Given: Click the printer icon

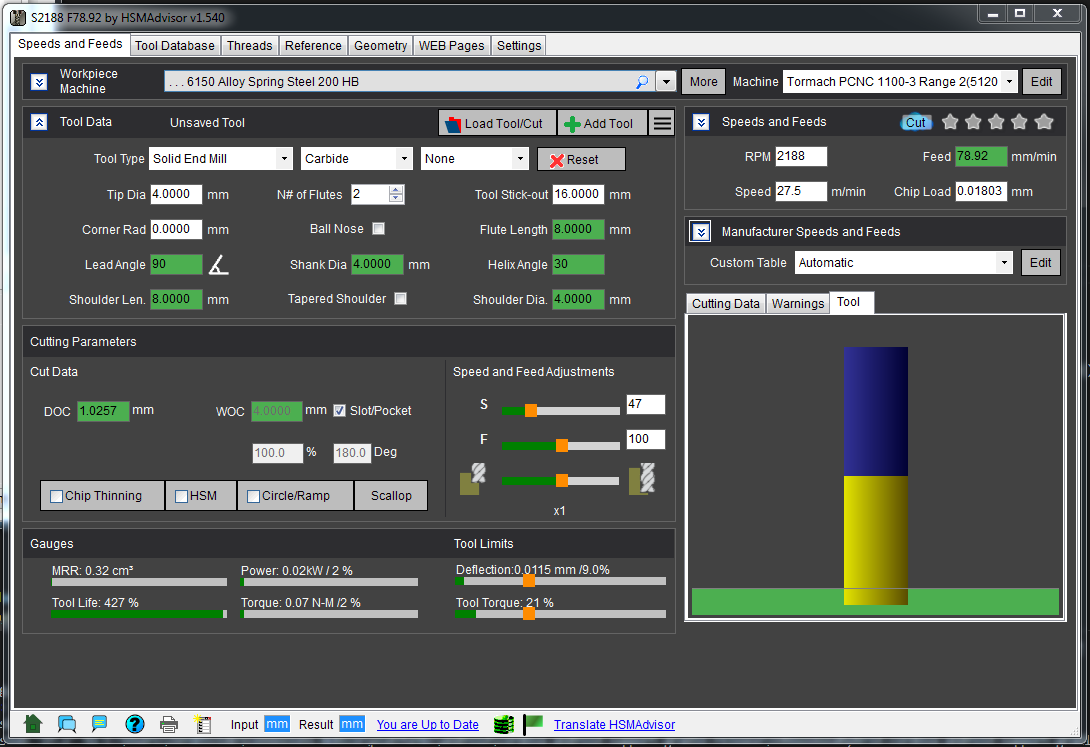Looking at the screenshot, I should click(169, 724).
